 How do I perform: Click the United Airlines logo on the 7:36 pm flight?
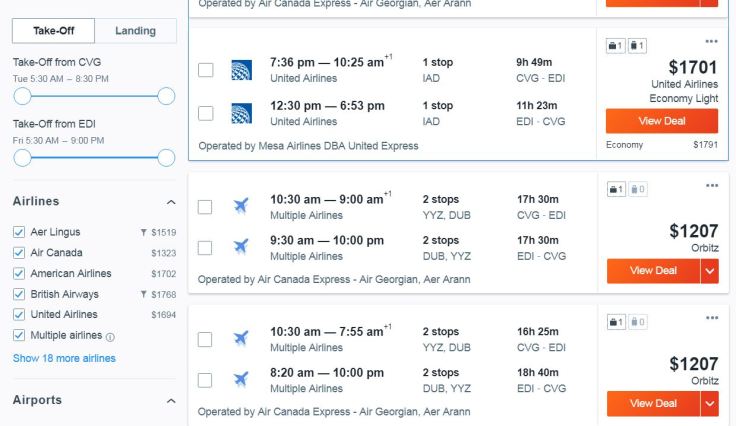pyautogui.click(x=240, y=69)
